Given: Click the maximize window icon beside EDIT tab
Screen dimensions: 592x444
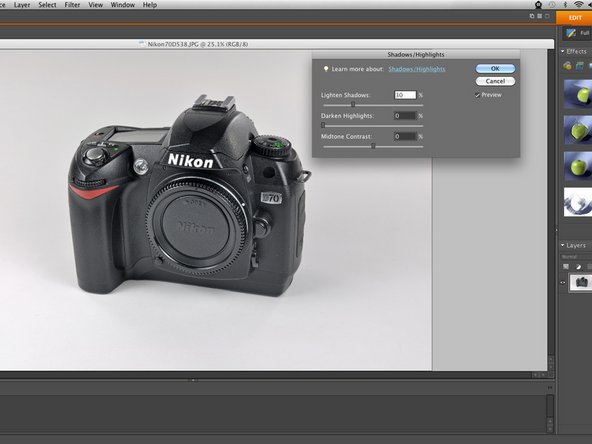Looking at the screenshot, I should coord(547,16).
